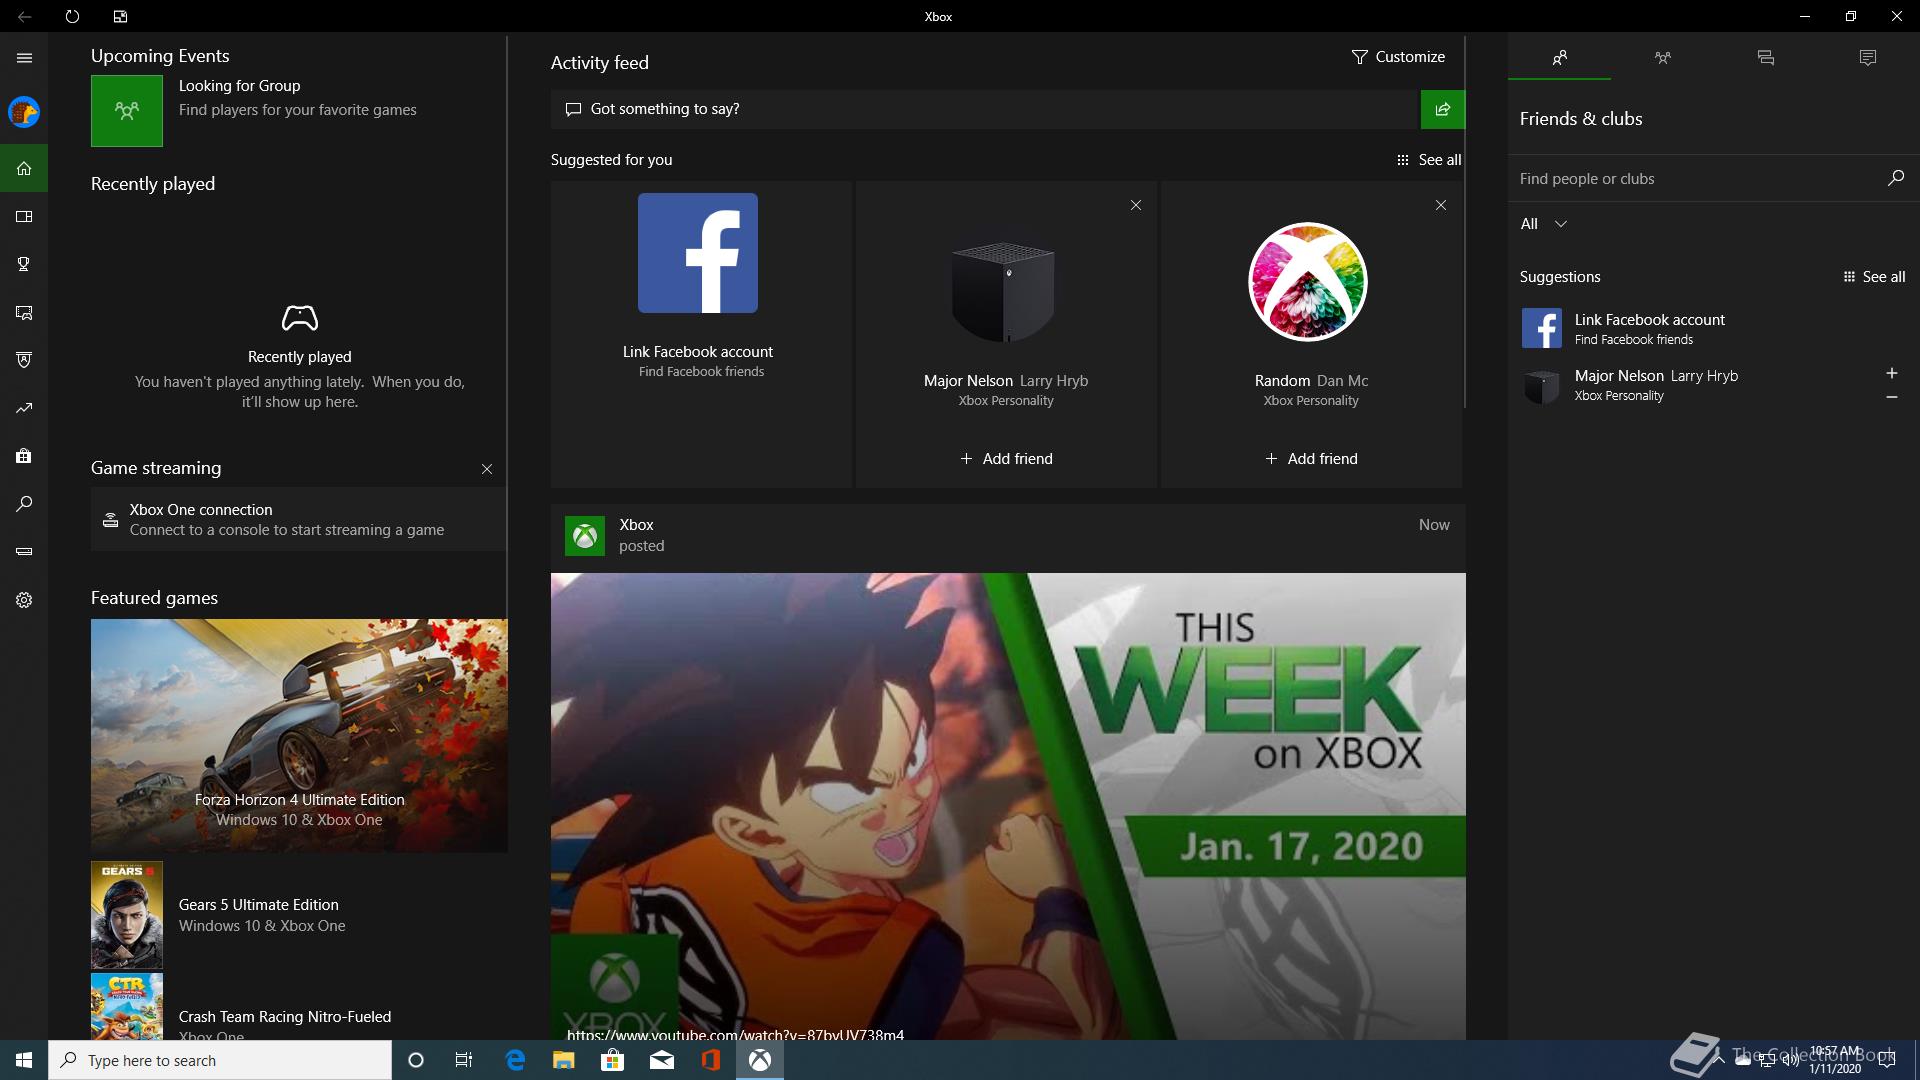Open the hamburger navigation menu
Image resolution: width=1920 pixels, height=1080 pixels.
point(24,58)
